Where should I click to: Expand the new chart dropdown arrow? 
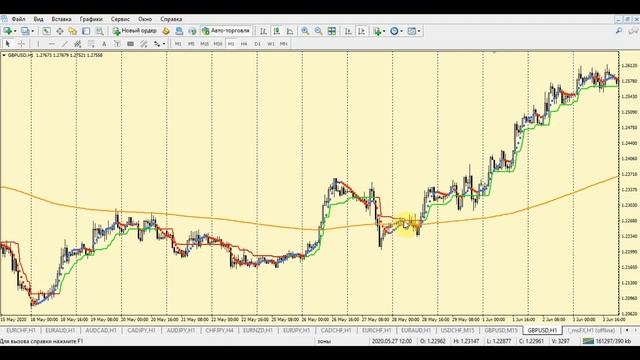point(15,31)
